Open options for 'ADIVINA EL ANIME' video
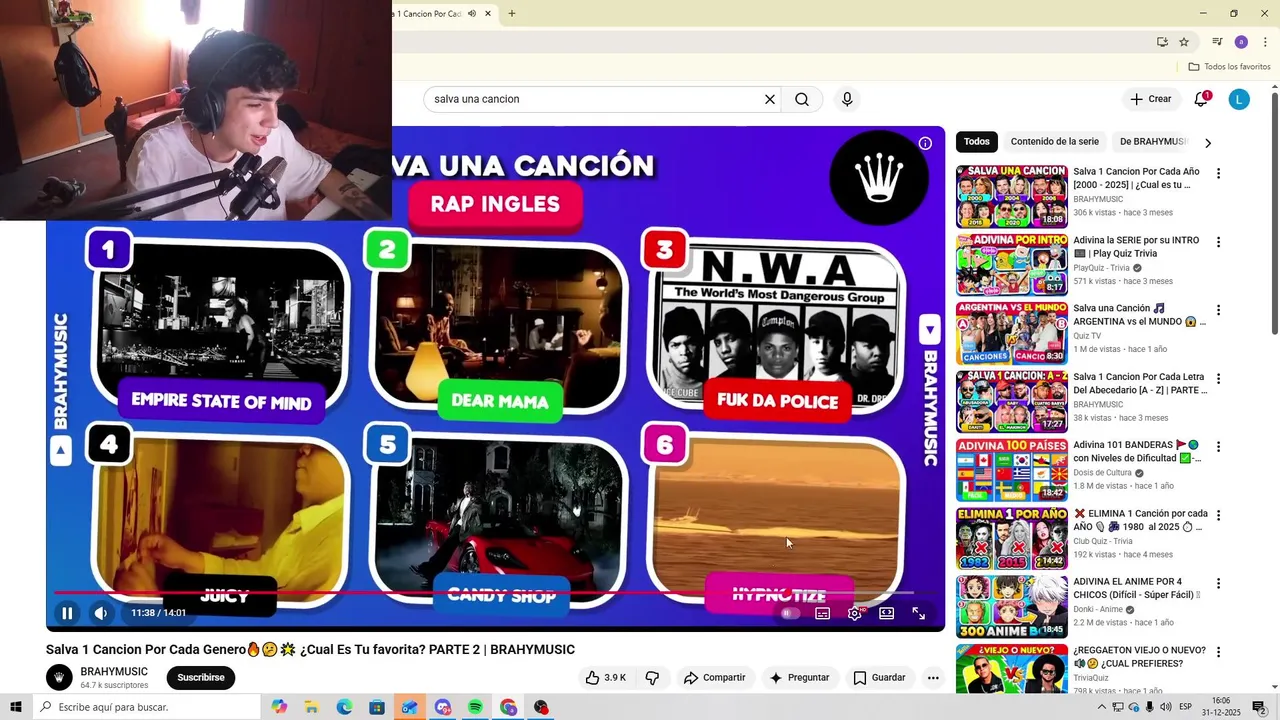The image size is (1280, 720). coord(1218,583)
